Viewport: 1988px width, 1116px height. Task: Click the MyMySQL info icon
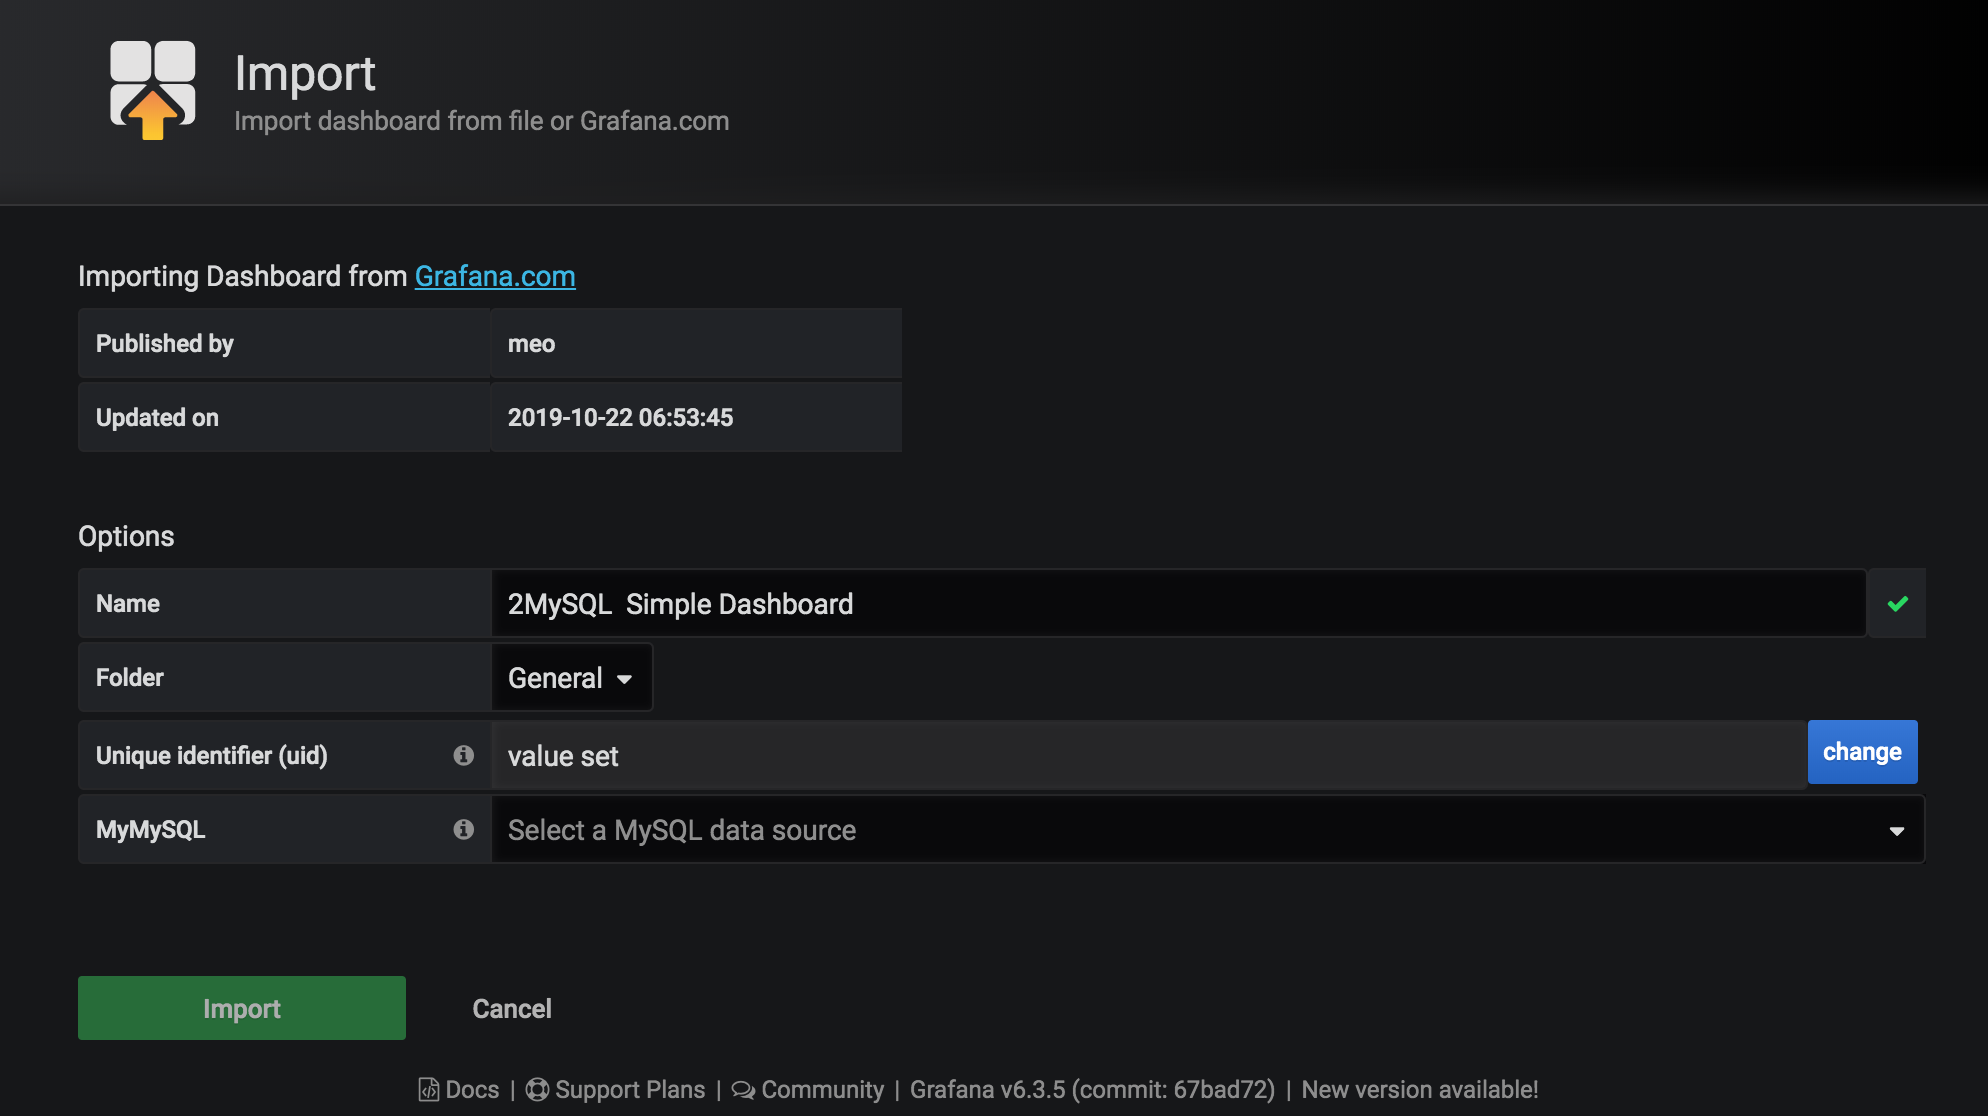[463, 829]
